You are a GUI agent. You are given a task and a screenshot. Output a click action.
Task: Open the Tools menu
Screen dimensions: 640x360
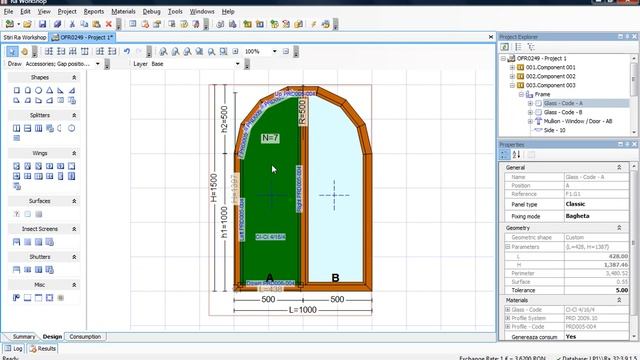coord(175,11)
